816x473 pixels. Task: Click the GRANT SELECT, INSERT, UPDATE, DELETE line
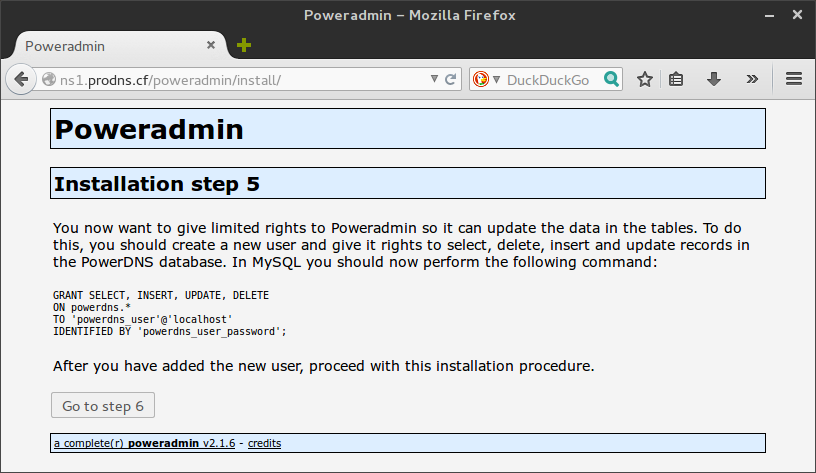(x=161, y=296)
